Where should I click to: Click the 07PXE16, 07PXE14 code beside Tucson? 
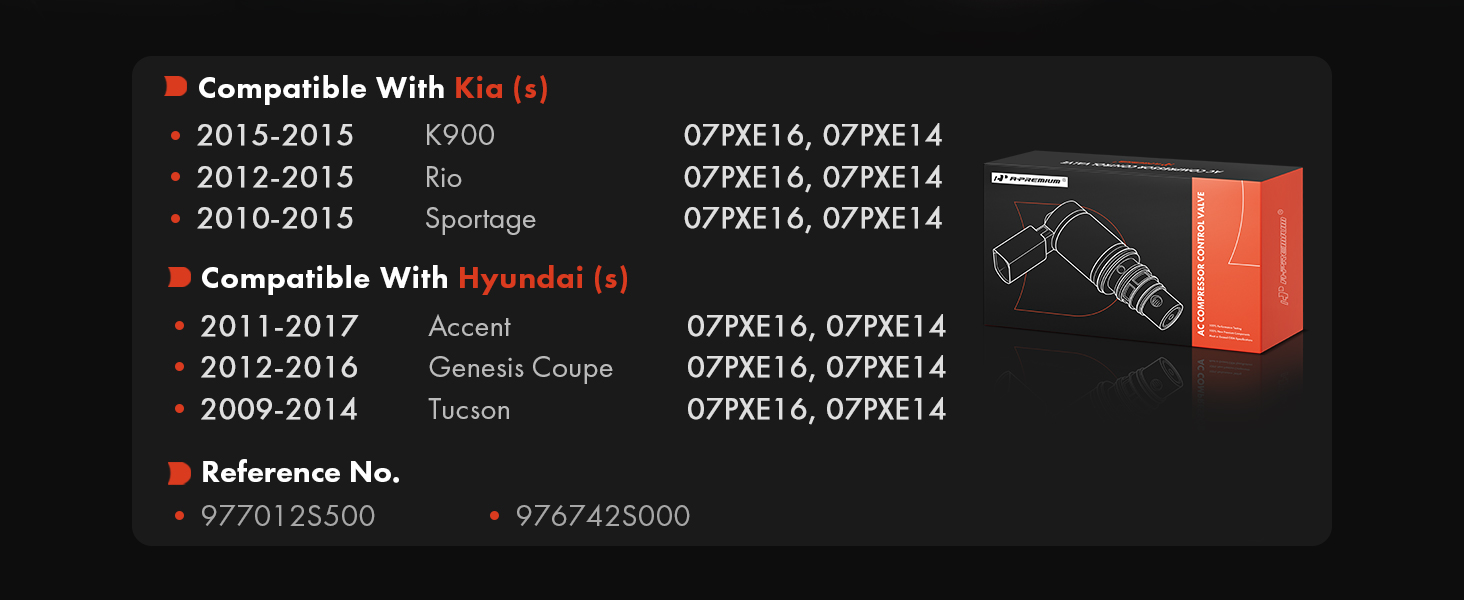coord(816,410)
